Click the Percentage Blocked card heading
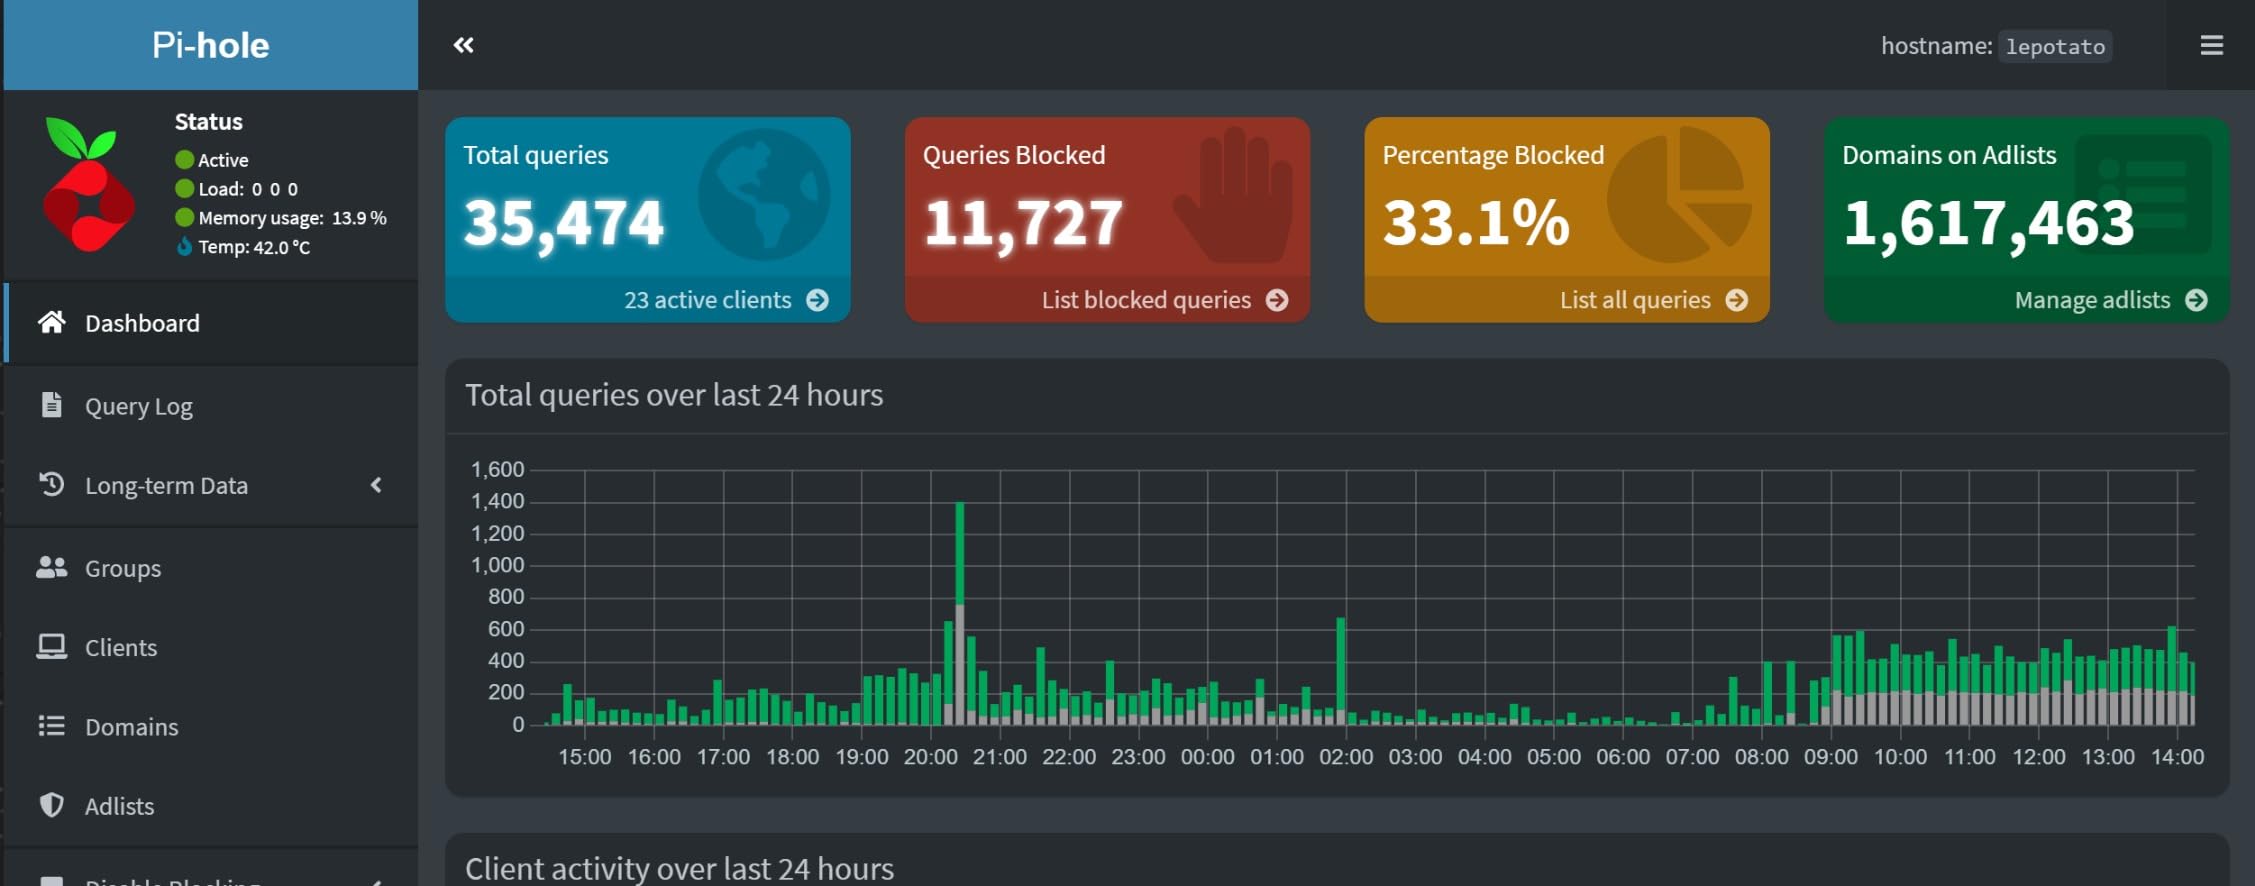 1493,155
